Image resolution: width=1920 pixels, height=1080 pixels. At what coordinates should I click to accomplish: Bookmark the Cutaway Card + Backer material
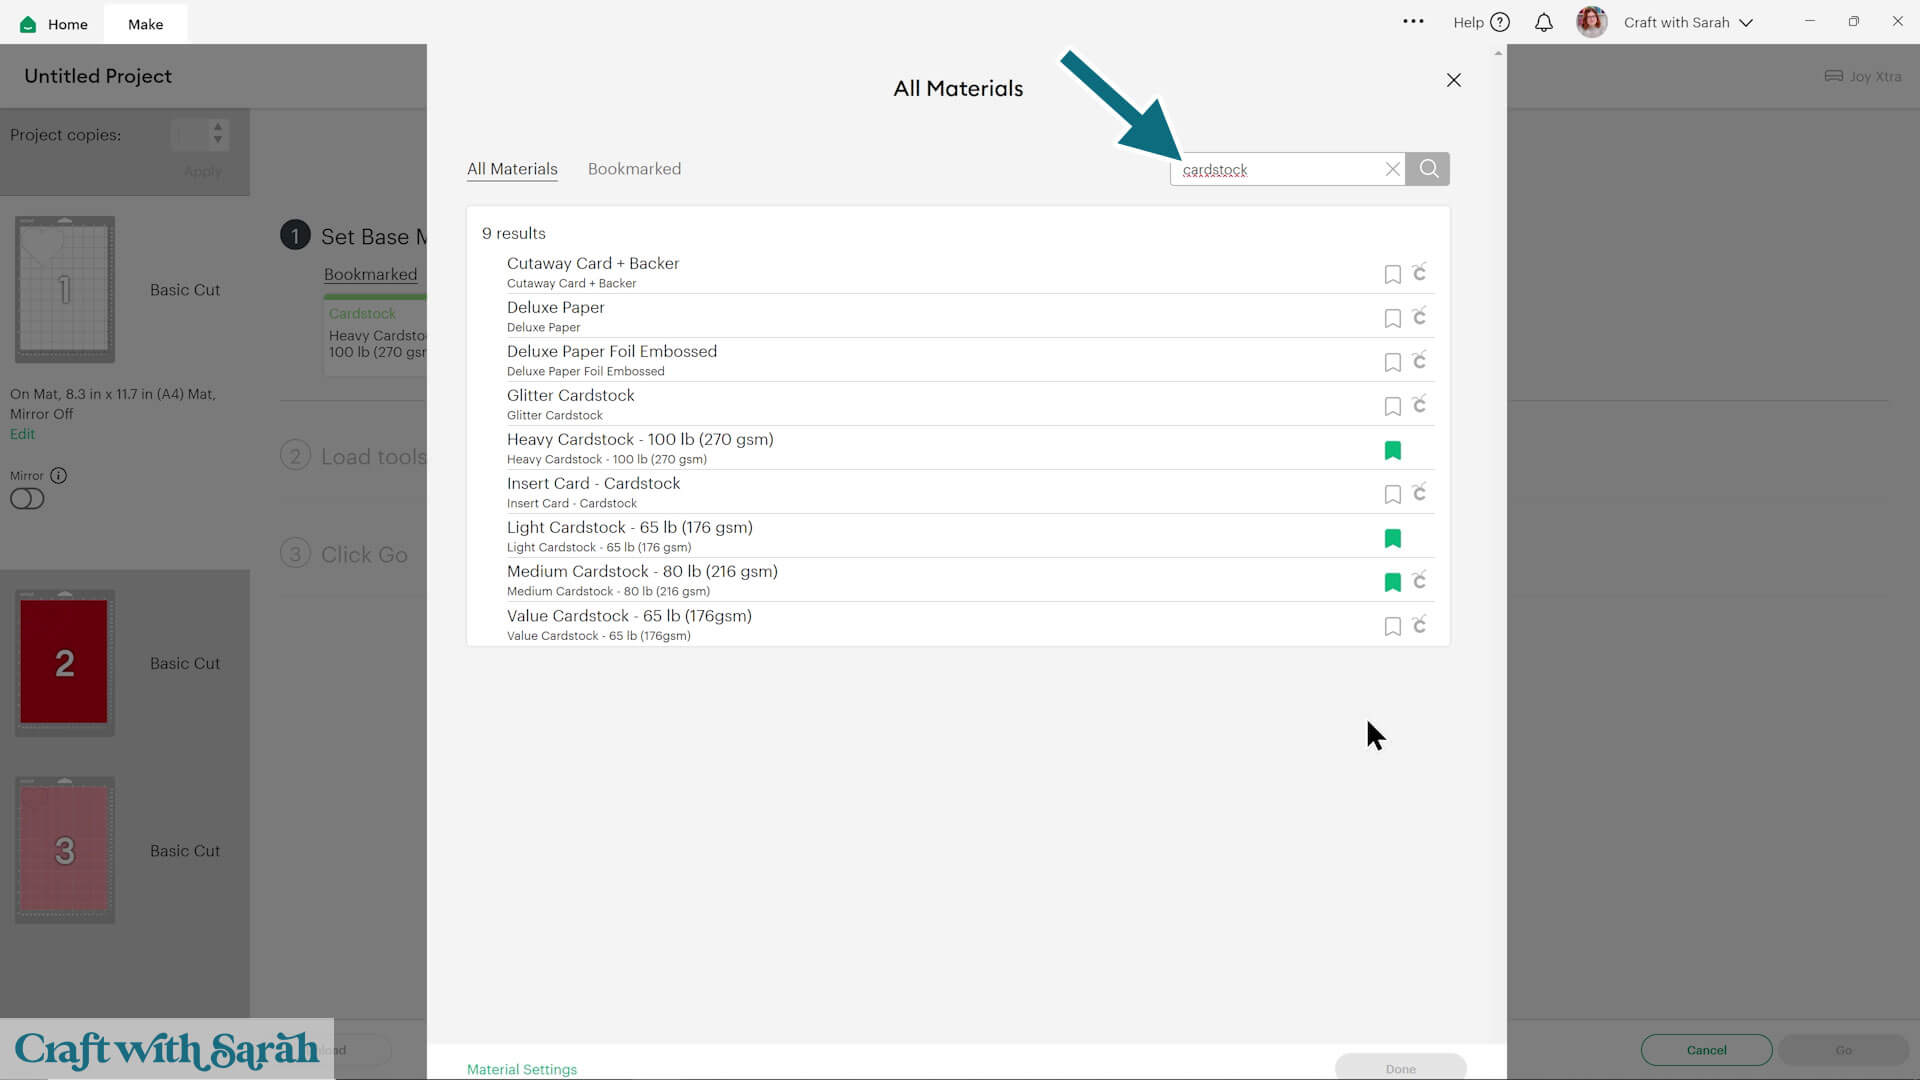[1392, 274]
